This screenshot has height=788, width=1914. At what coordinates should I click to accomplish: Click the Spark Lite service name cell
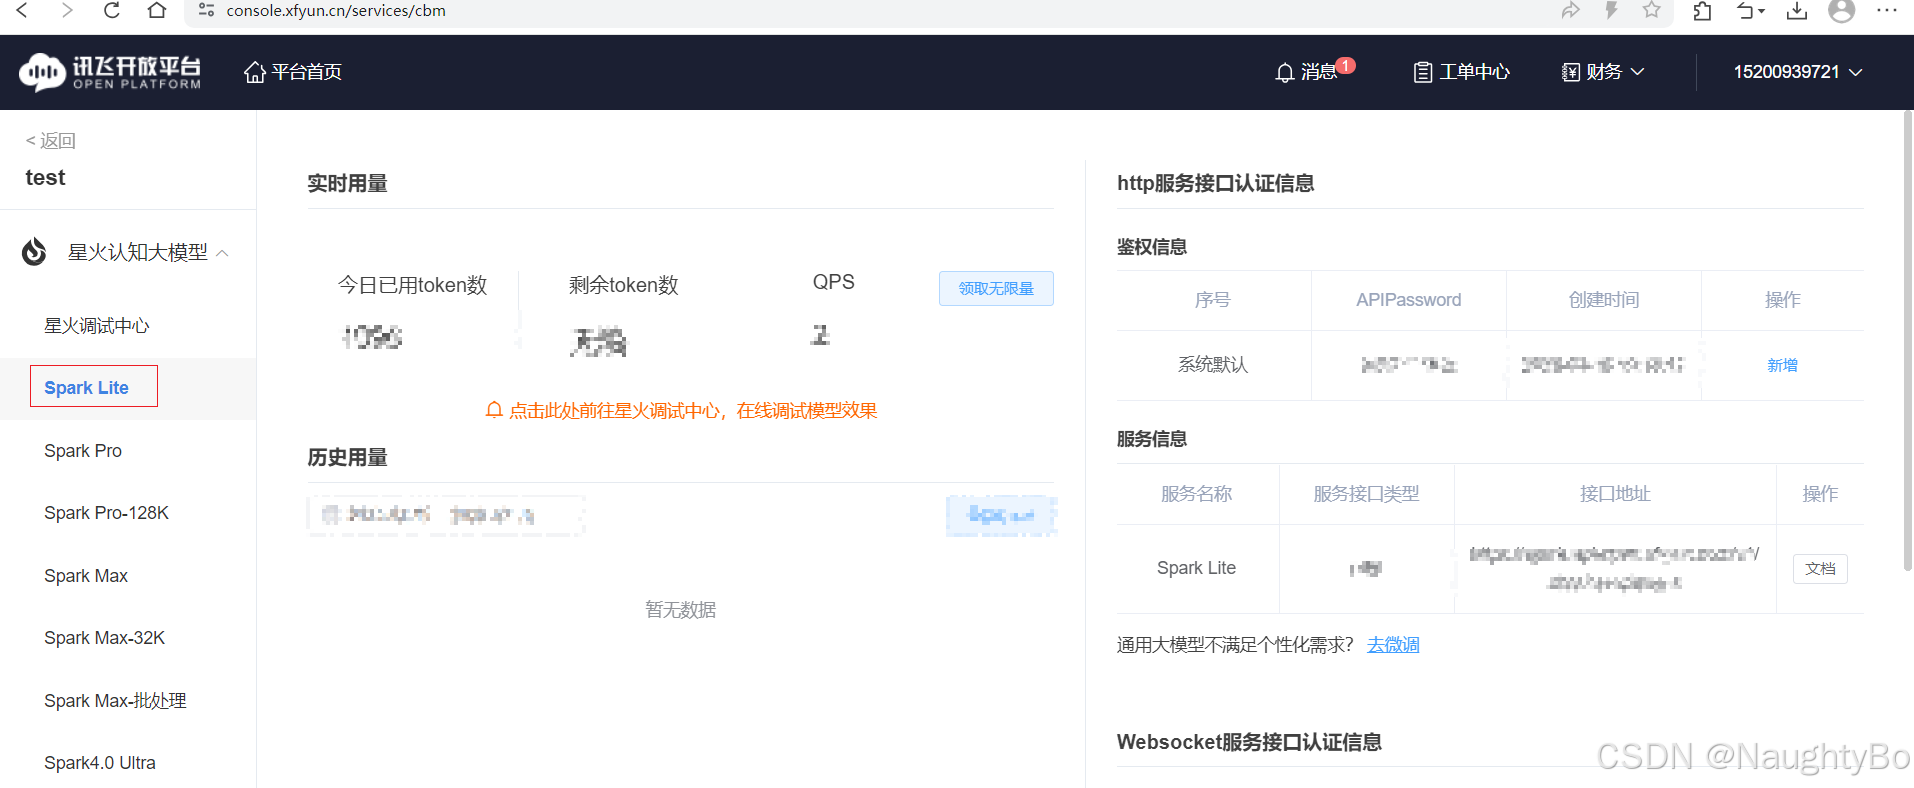click(x=1197, y=568)
